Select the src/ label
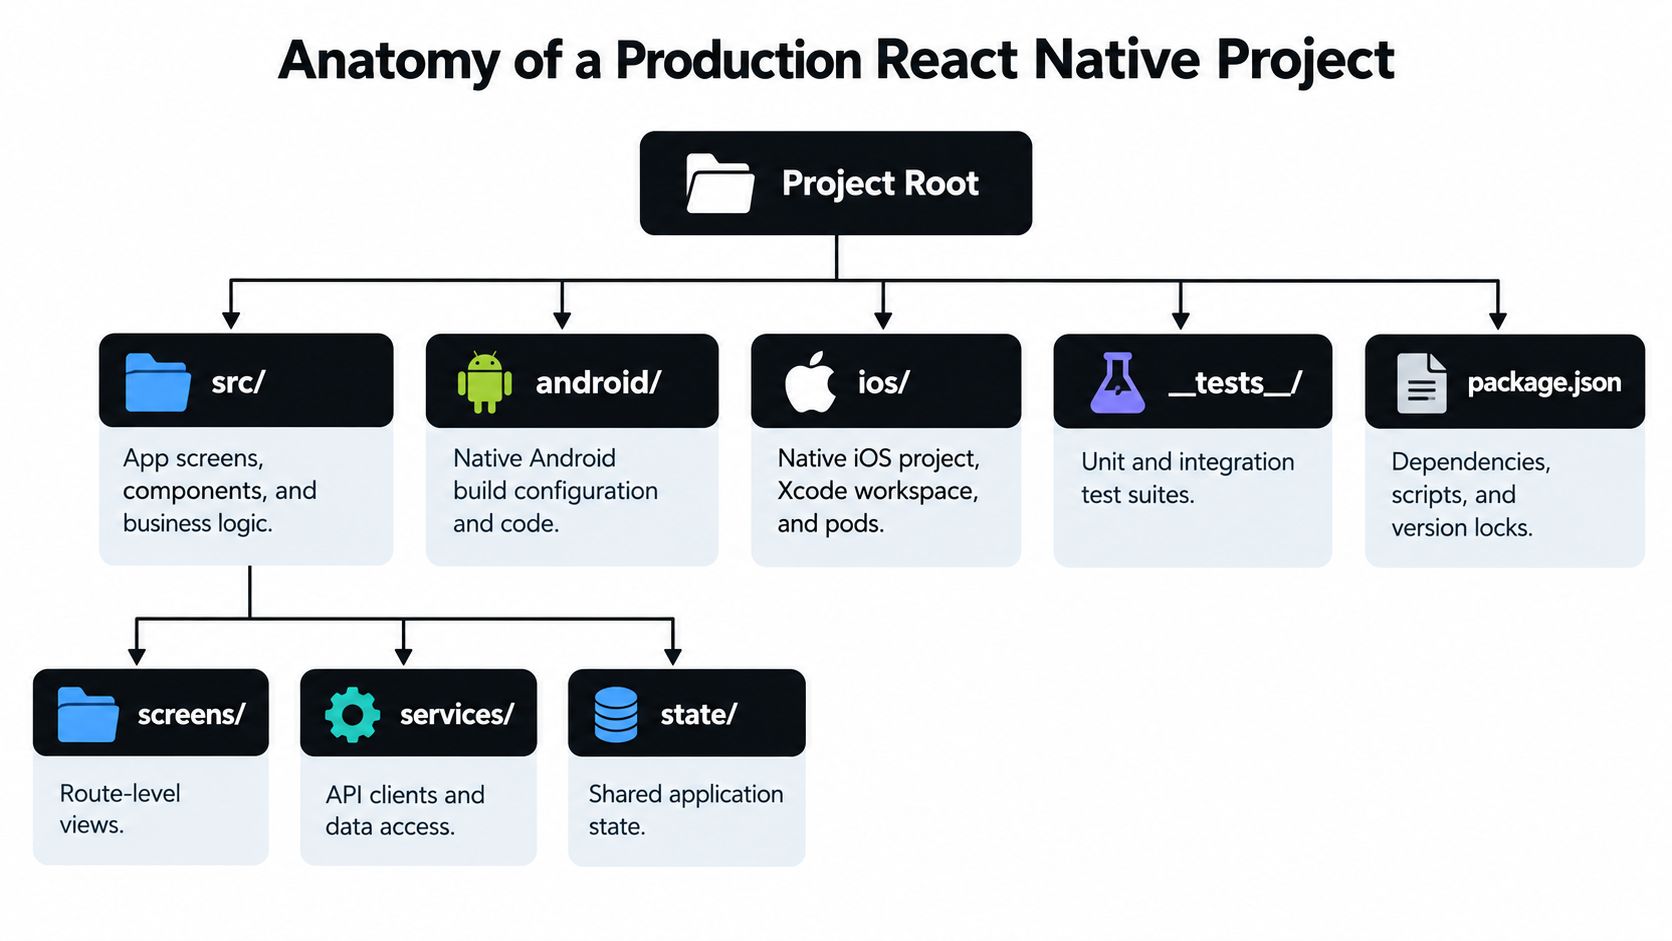The image size is (1672, 941). 238,382
